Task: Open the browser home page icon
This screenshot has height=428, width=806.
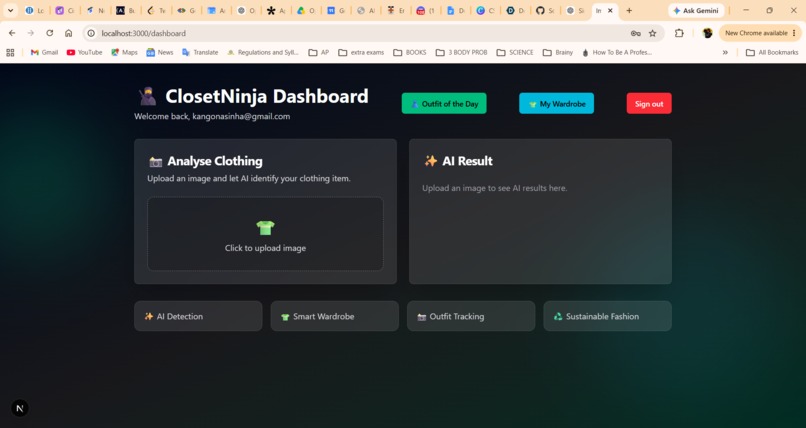Action: pos(68,33)
